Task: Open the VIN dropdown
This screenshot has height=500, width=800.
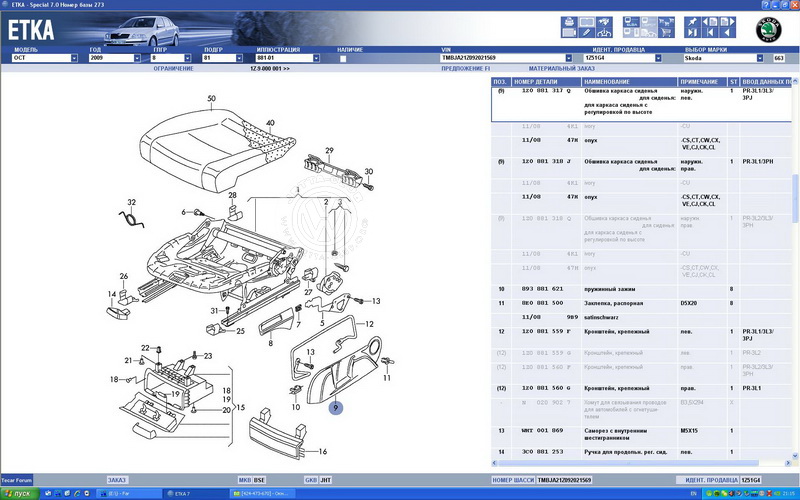Action: pos(568,58)
